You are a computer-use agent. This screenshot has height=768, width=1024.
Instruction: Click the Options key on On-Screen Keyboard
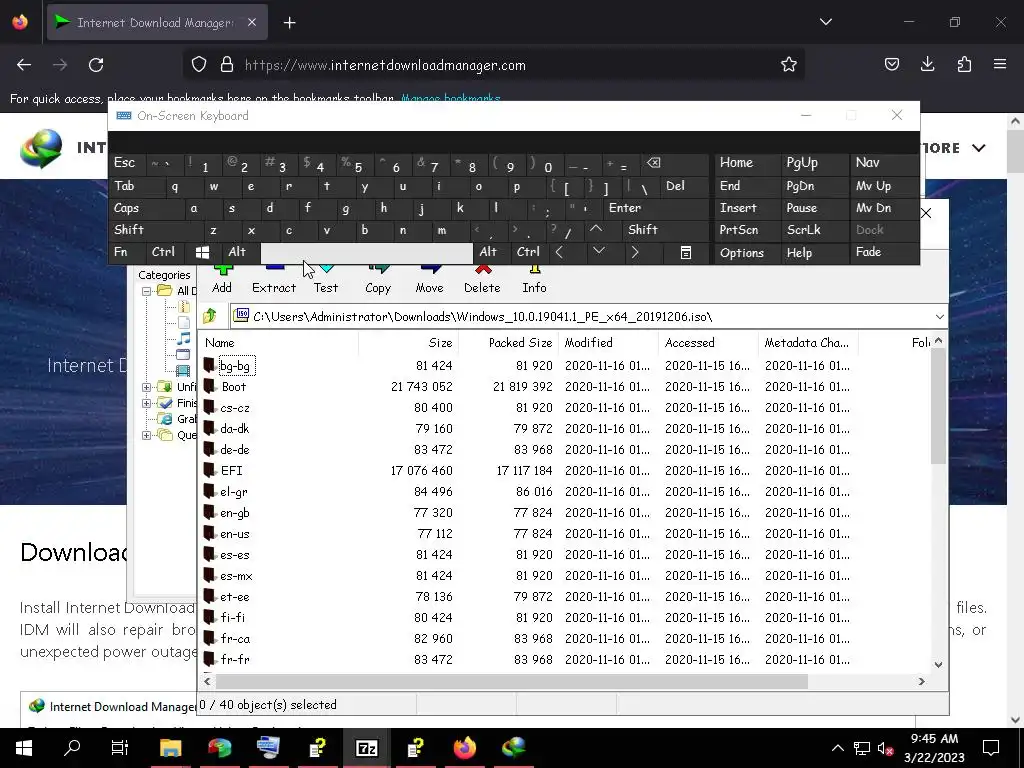pyautogui.click(x=747, y=252)
